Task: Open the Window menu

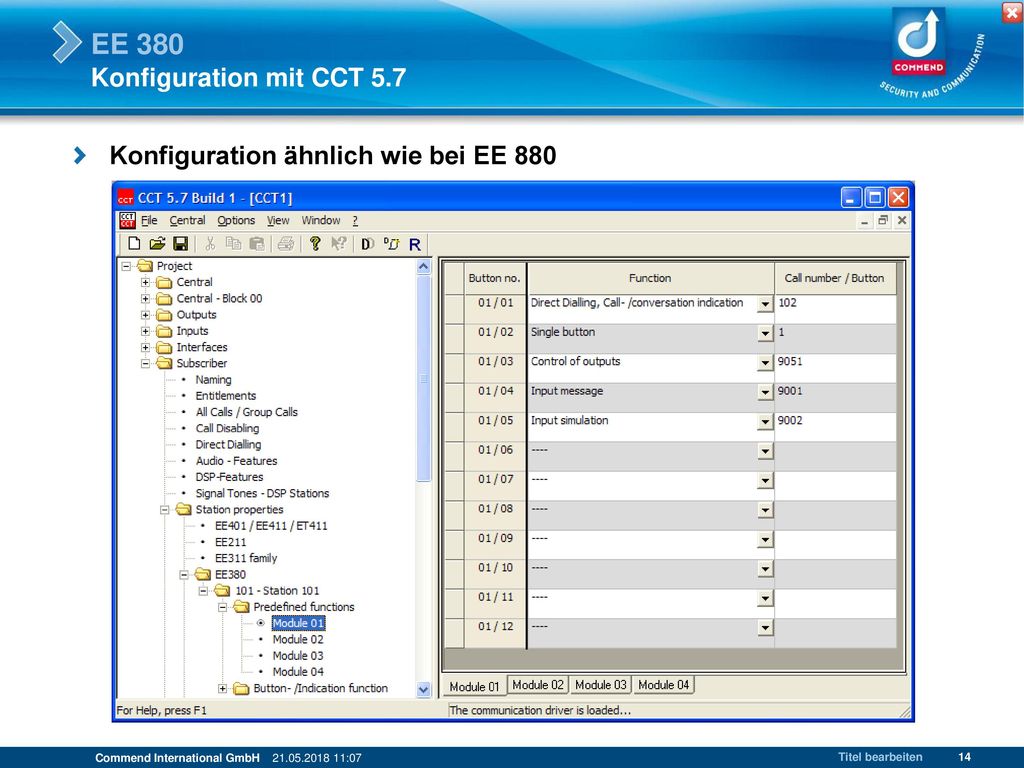Action: (321, 221)
